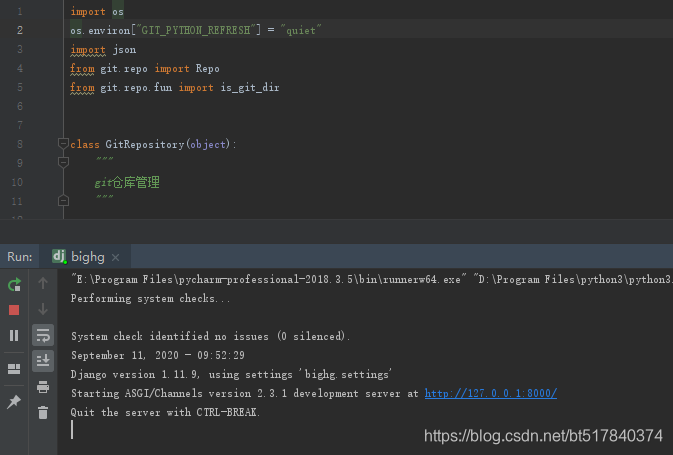Go down the stack trace
The image size is (673, 455).
coord(43,309)
